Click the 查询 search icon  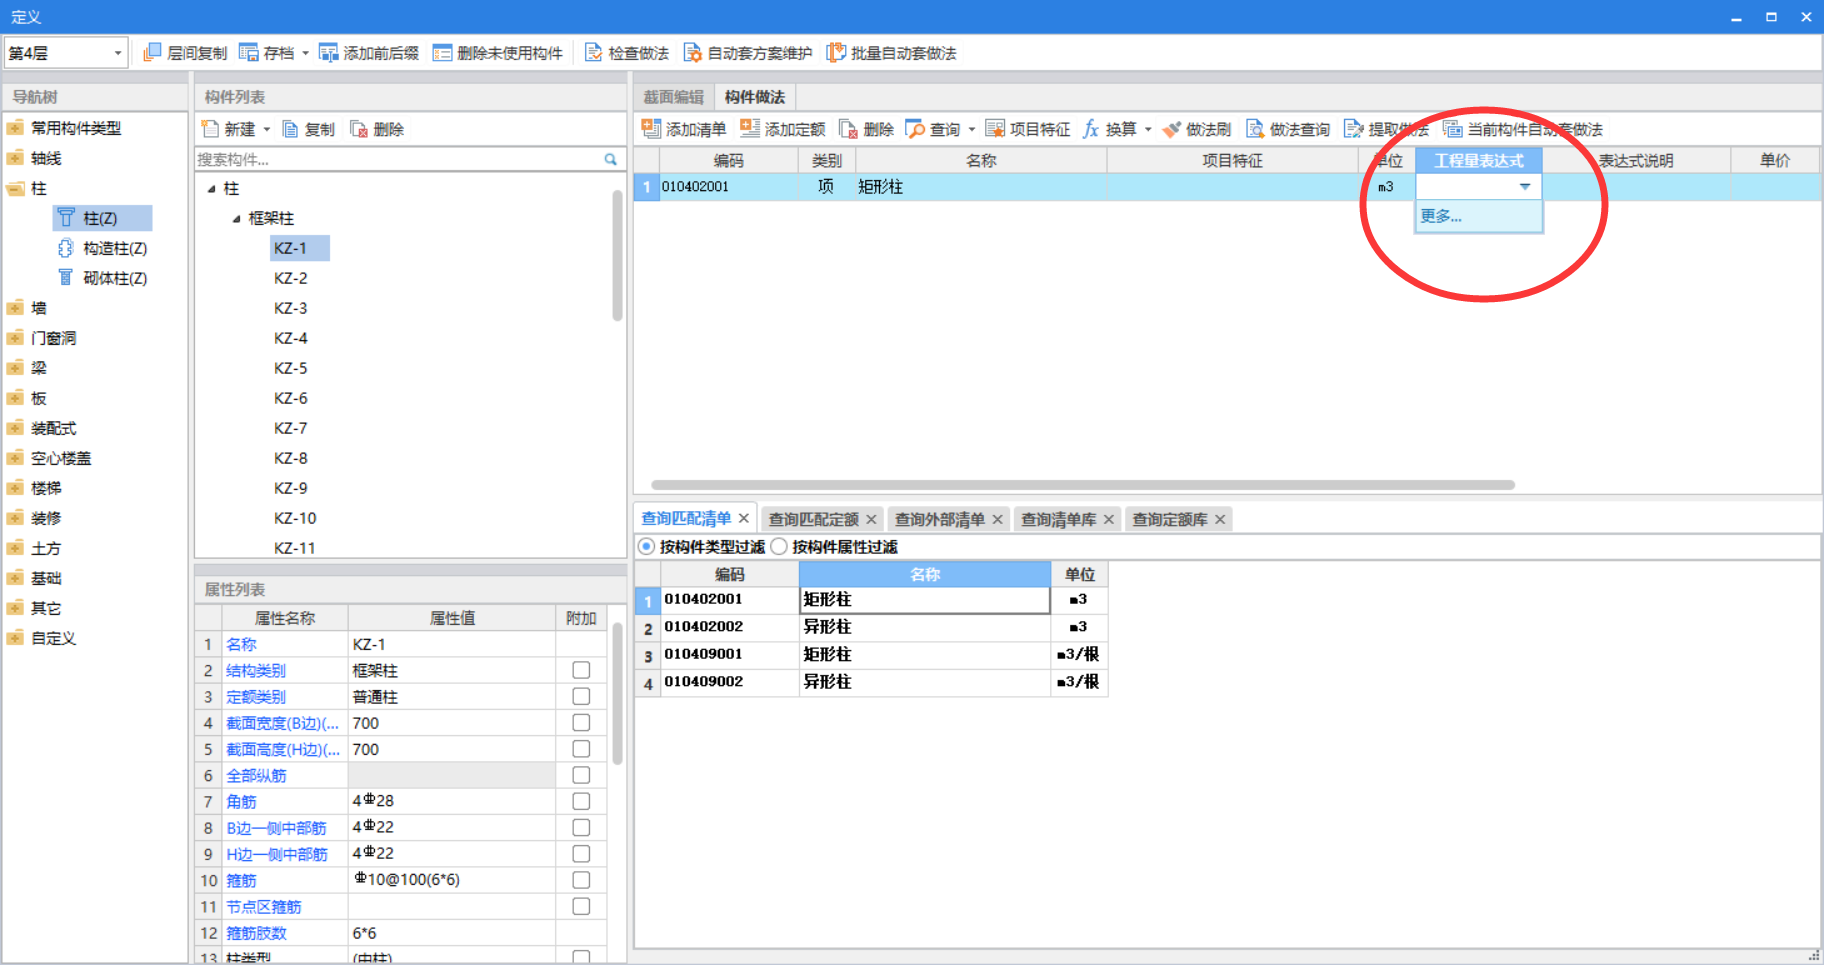point(915,129)
